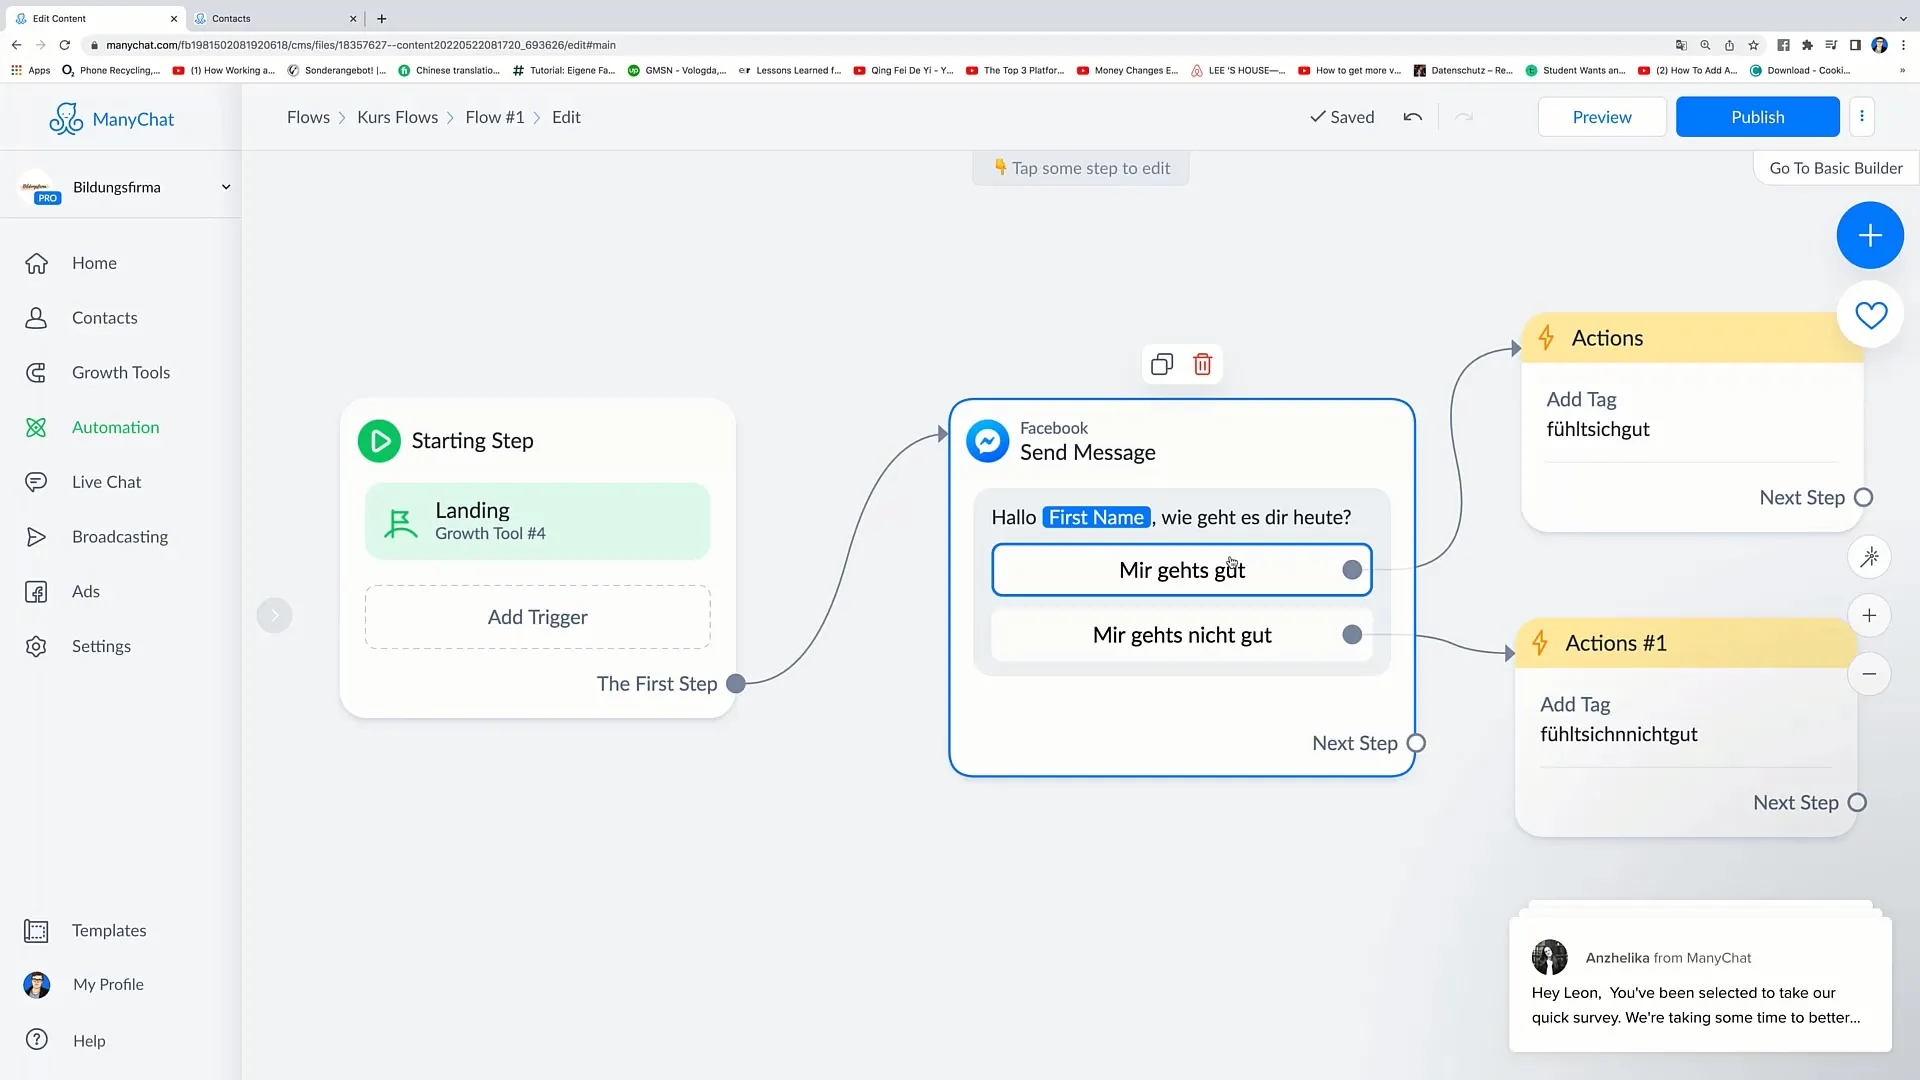
Task: Click the delete step trash icon
Action: 1203,364
